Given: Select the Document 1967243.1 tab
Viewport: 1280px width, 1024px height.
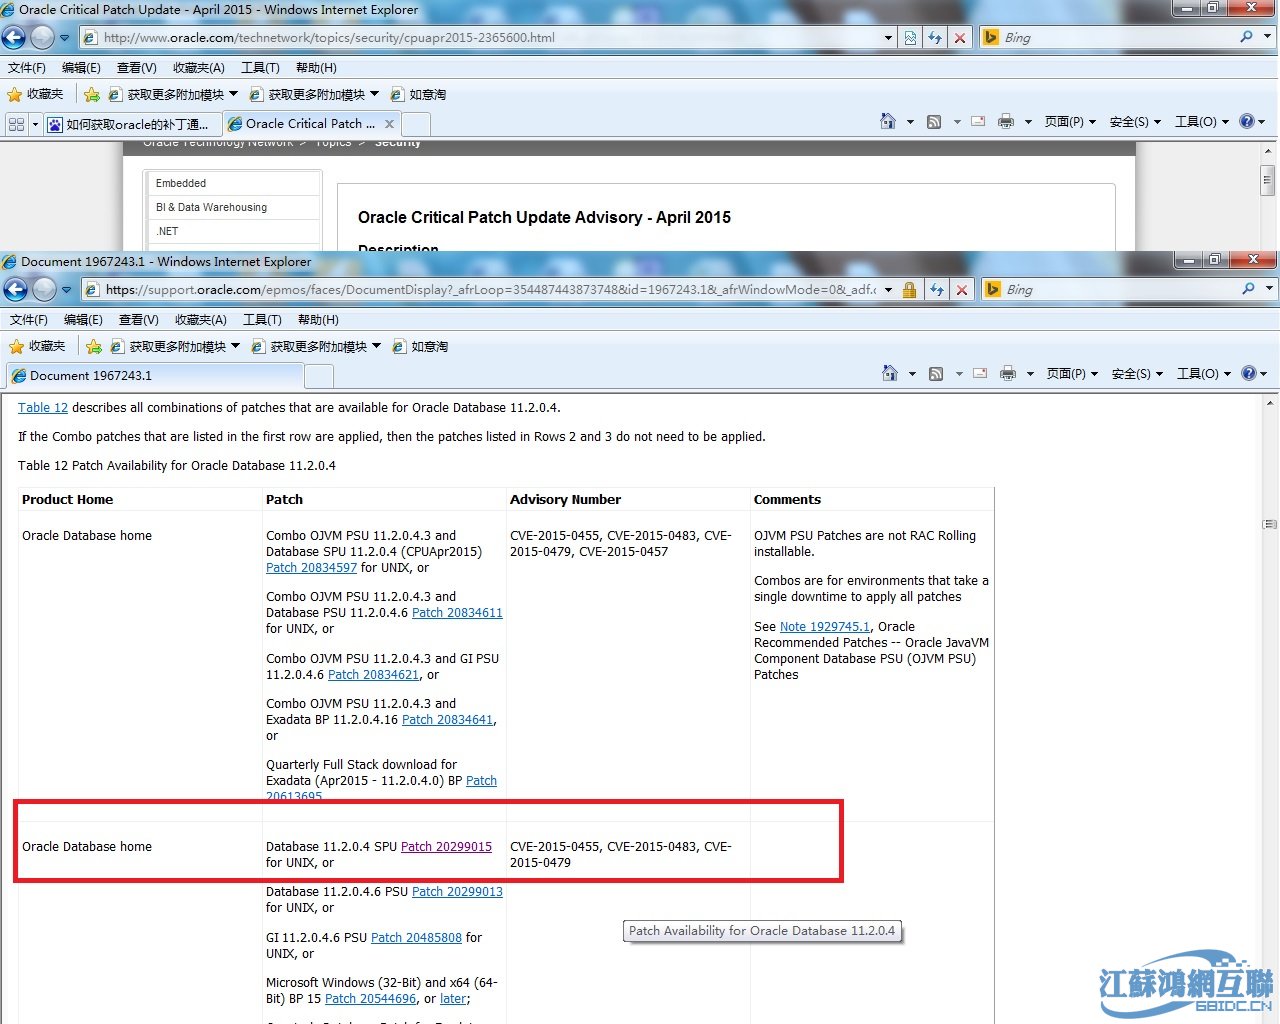Looking at the screenshot, I should coord(155,376).
